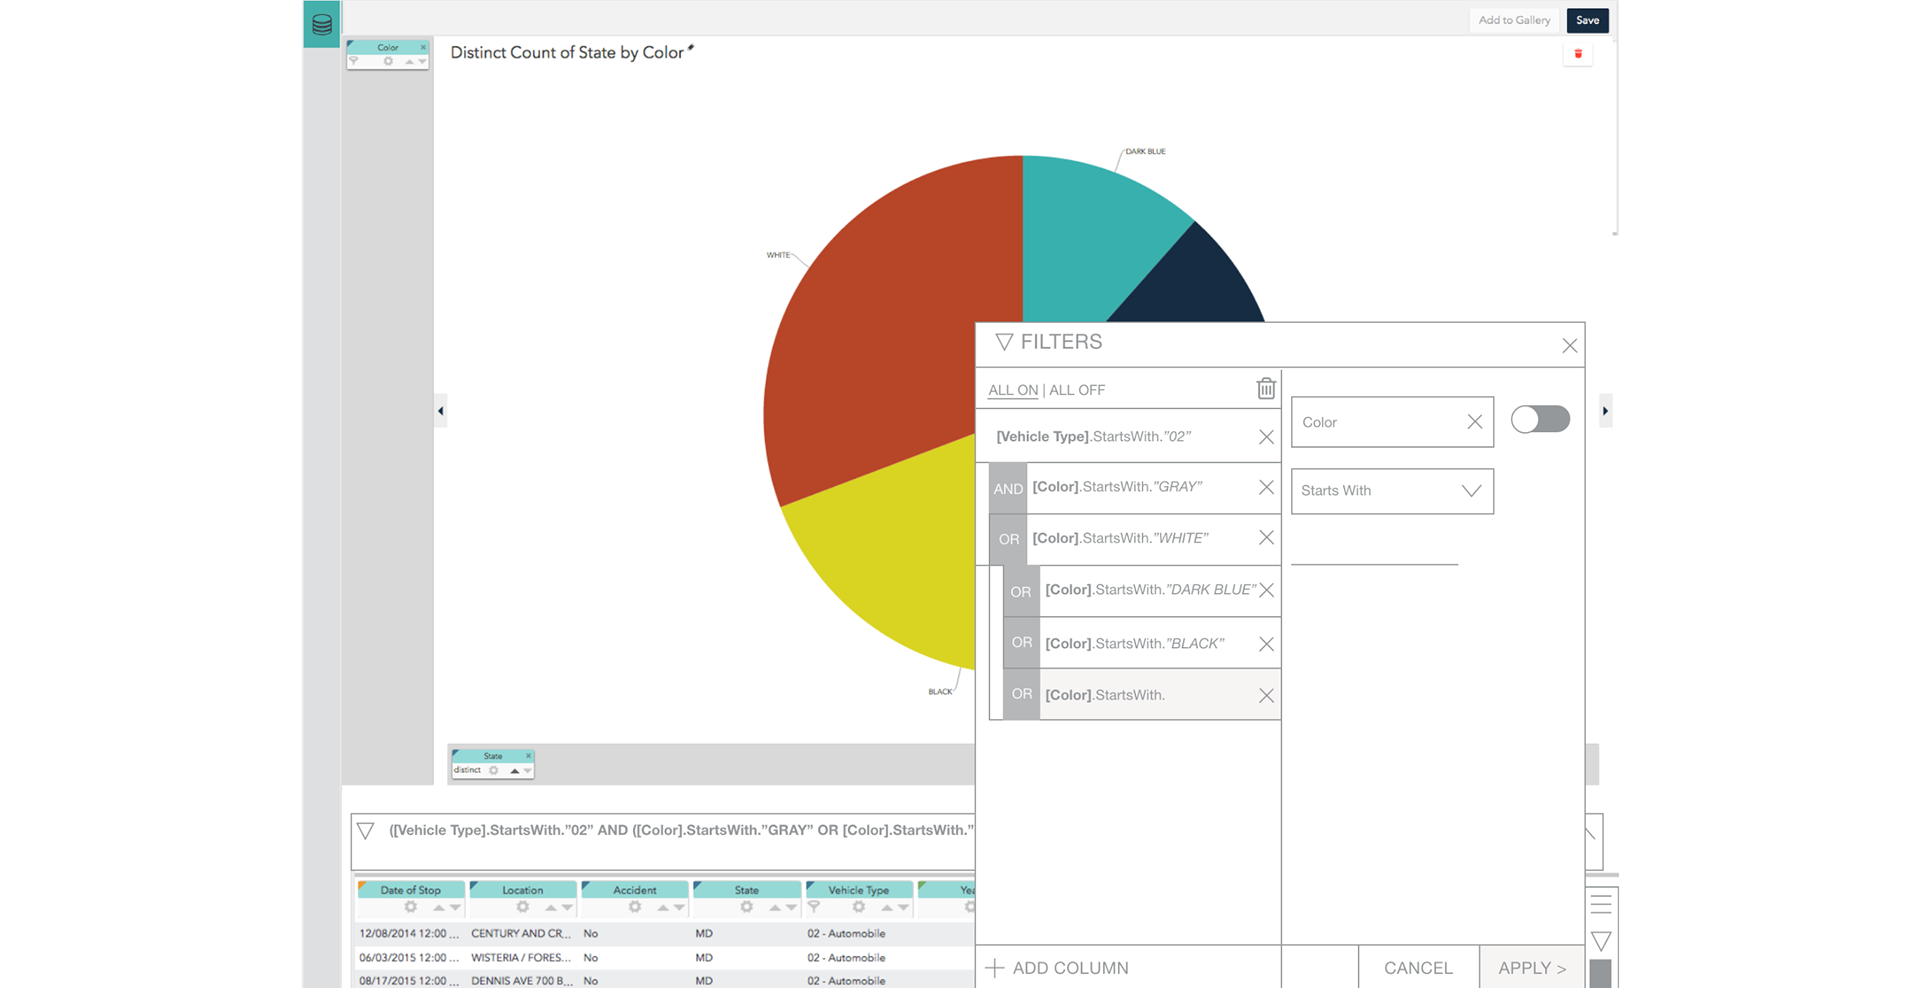Remove the Color StartsWith WHITE filter
Viewport: 1920px width, 988px height.
(x=1266, y=538)
